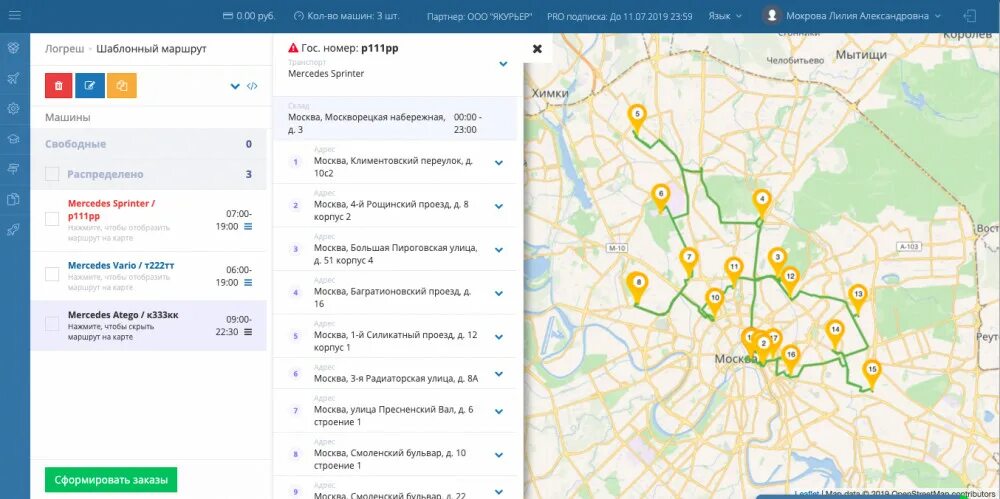Viewport: 1000px width, 499px height.
Task: Open the signpost sidebar icon
Action: [13, 168]
